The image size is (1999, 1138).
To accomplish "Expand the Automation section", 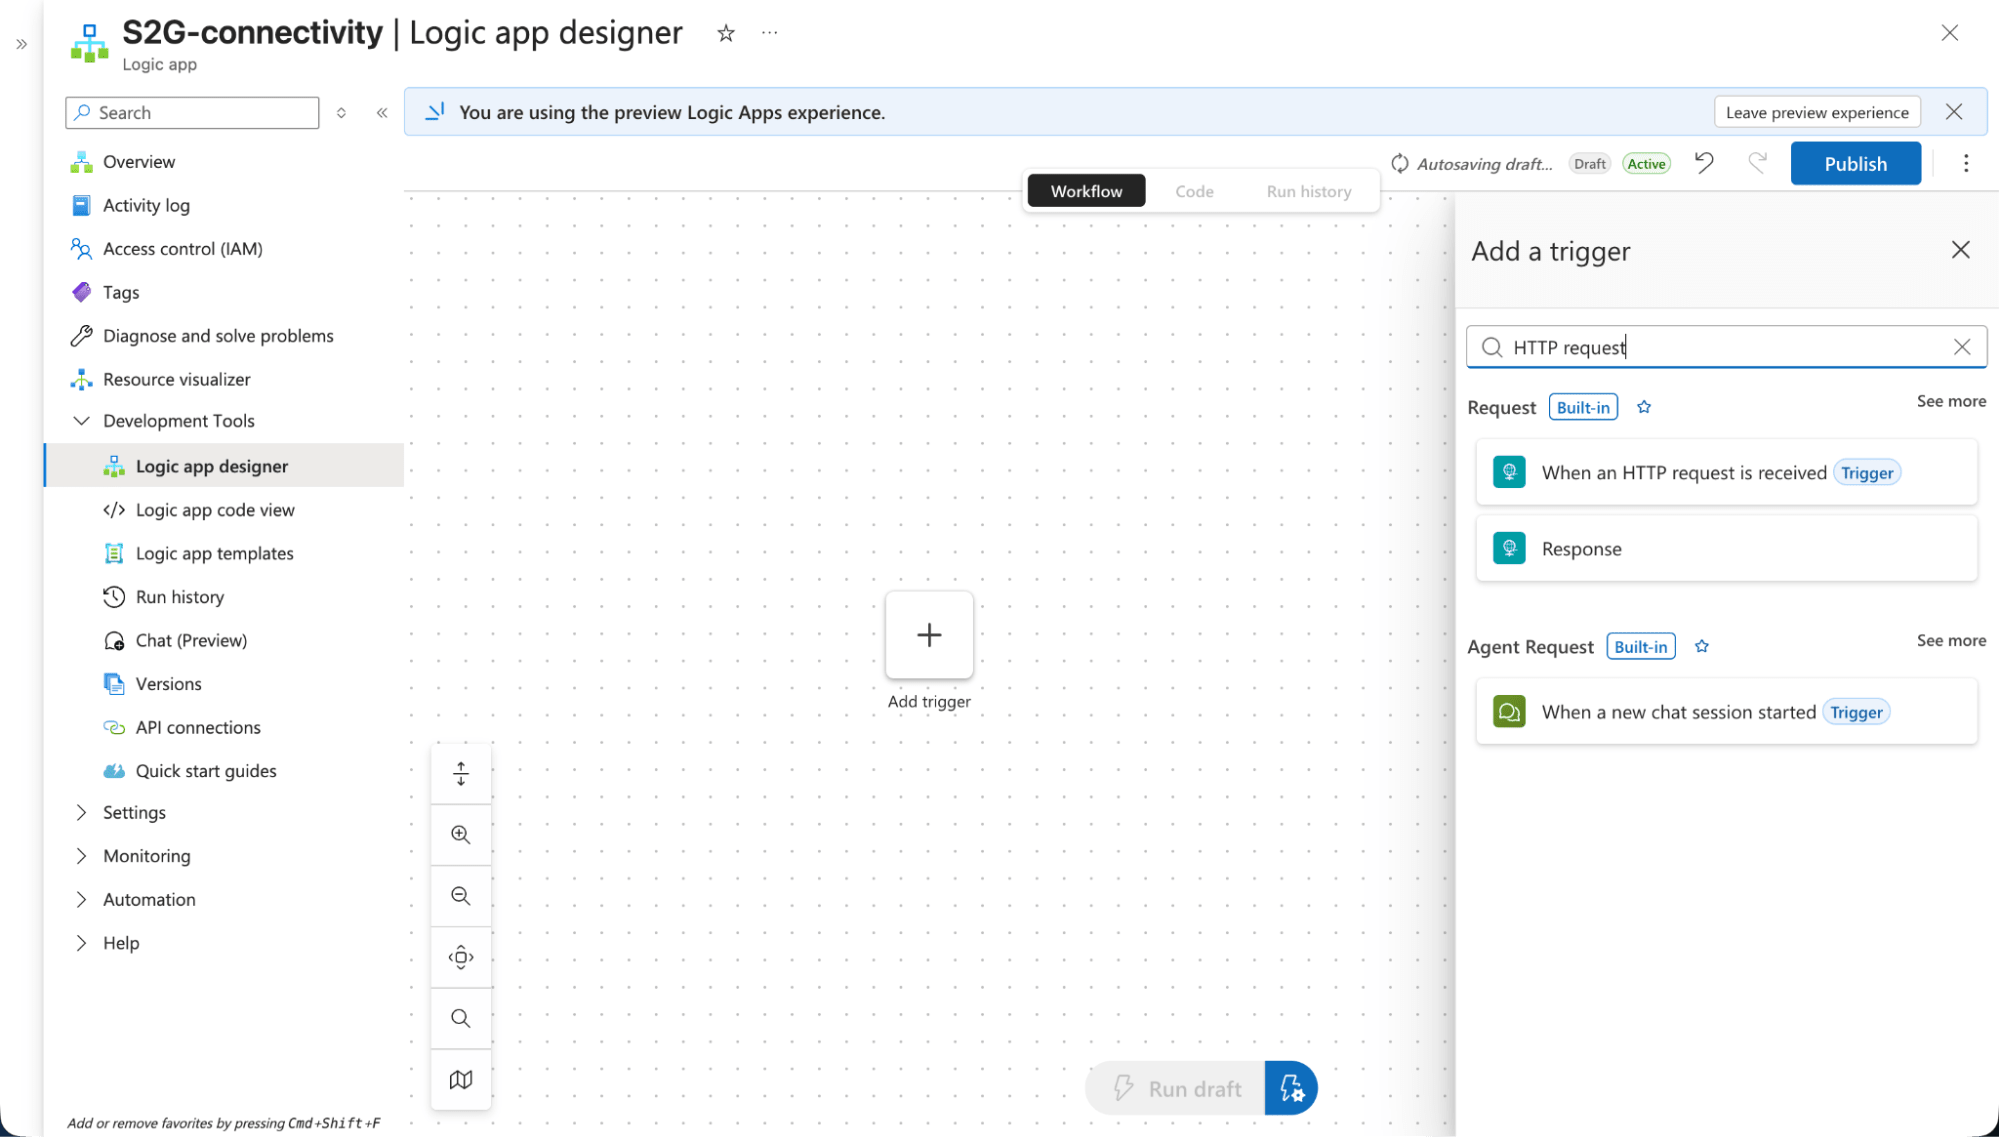I will tap(81, 900).
